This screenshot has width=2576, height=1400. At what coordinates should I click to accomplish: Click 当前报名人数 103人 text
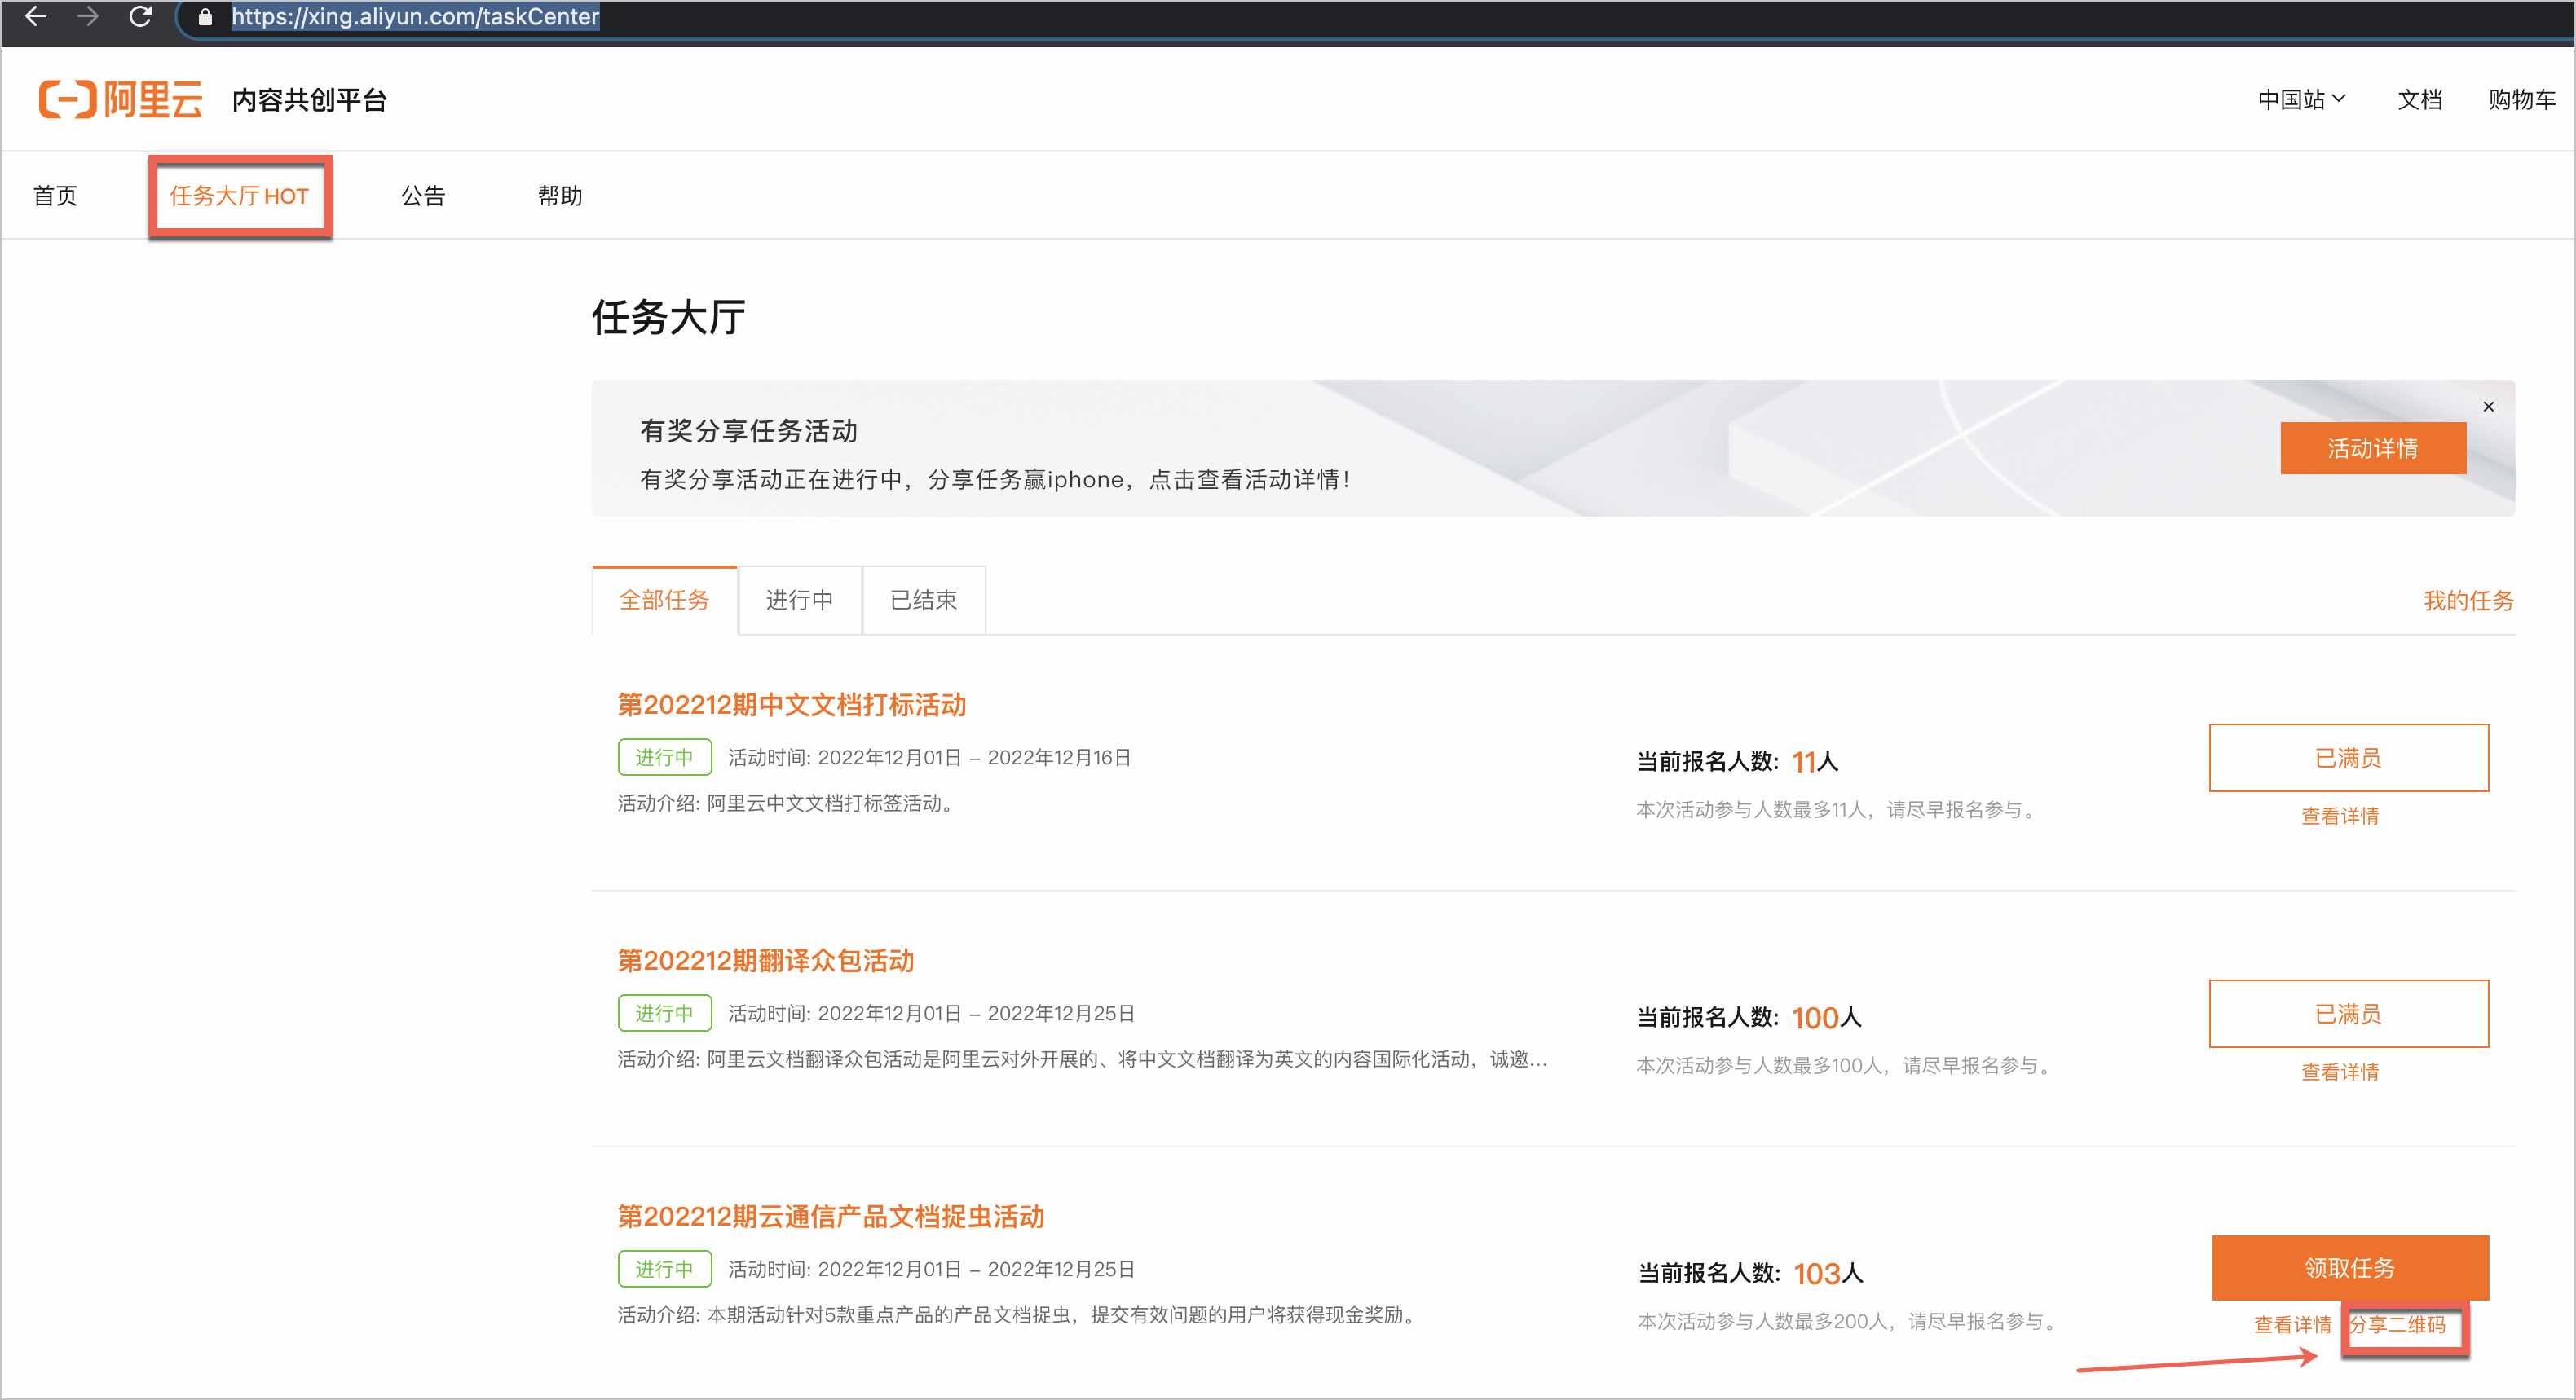click(1750, 1273)
